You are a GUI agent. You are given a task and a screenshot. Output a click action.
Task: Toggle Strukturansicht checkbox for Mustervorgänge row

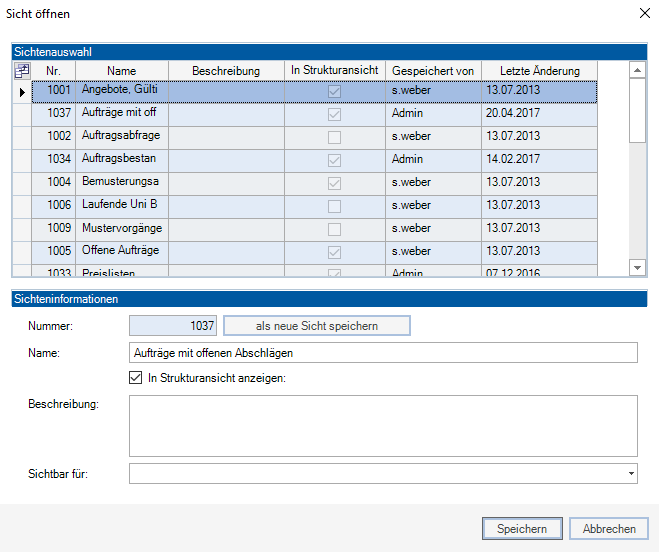(334, 228)
